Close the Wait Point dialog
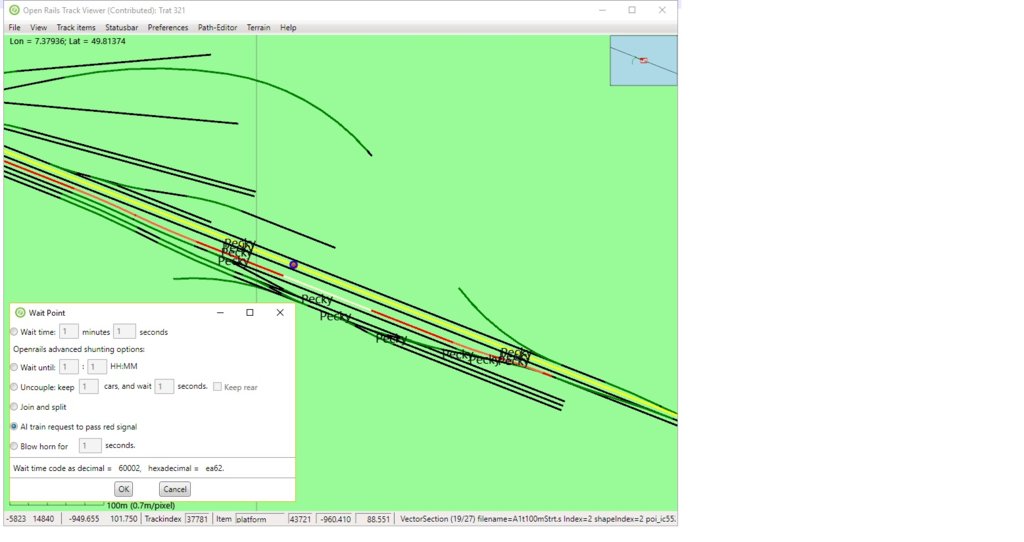1024x542 pixels. pyautogui.click(x=280, y=313)
